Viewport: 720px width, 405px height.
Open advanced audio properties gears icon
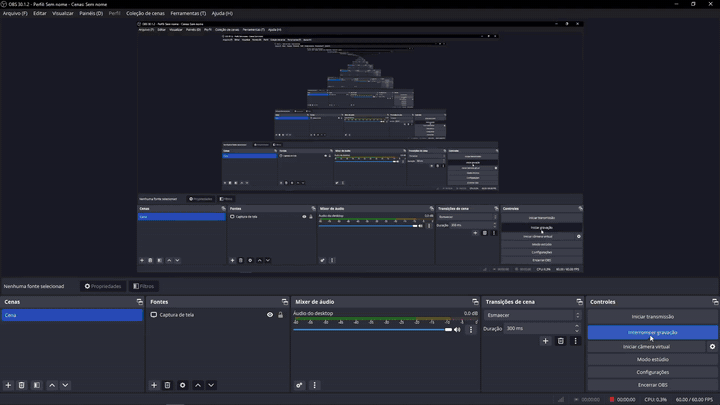coord(299,385)
